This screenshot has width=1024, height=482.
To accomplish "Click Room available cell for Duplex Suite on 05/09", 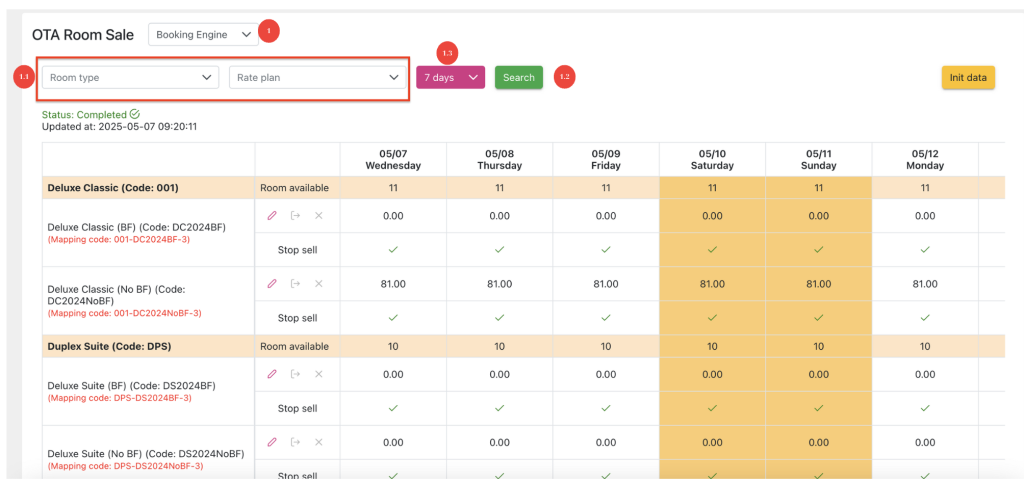I will [x=606, y=347].
